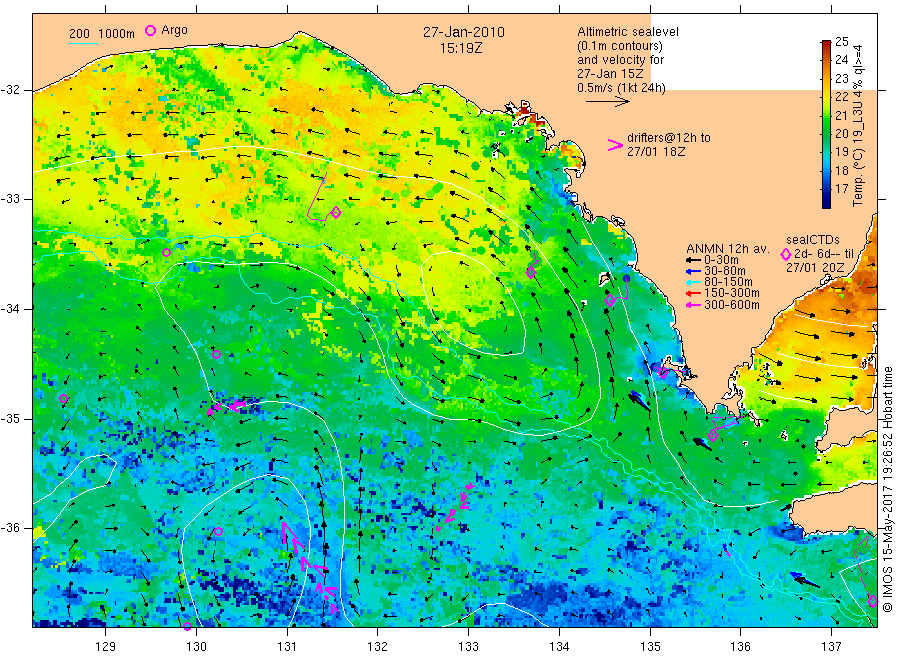Viewport: 900px width, 660px height.
Task: Click the Argo marker on the bottom axis near 130E
Action: pyautogui.click(x=188, y=626)
